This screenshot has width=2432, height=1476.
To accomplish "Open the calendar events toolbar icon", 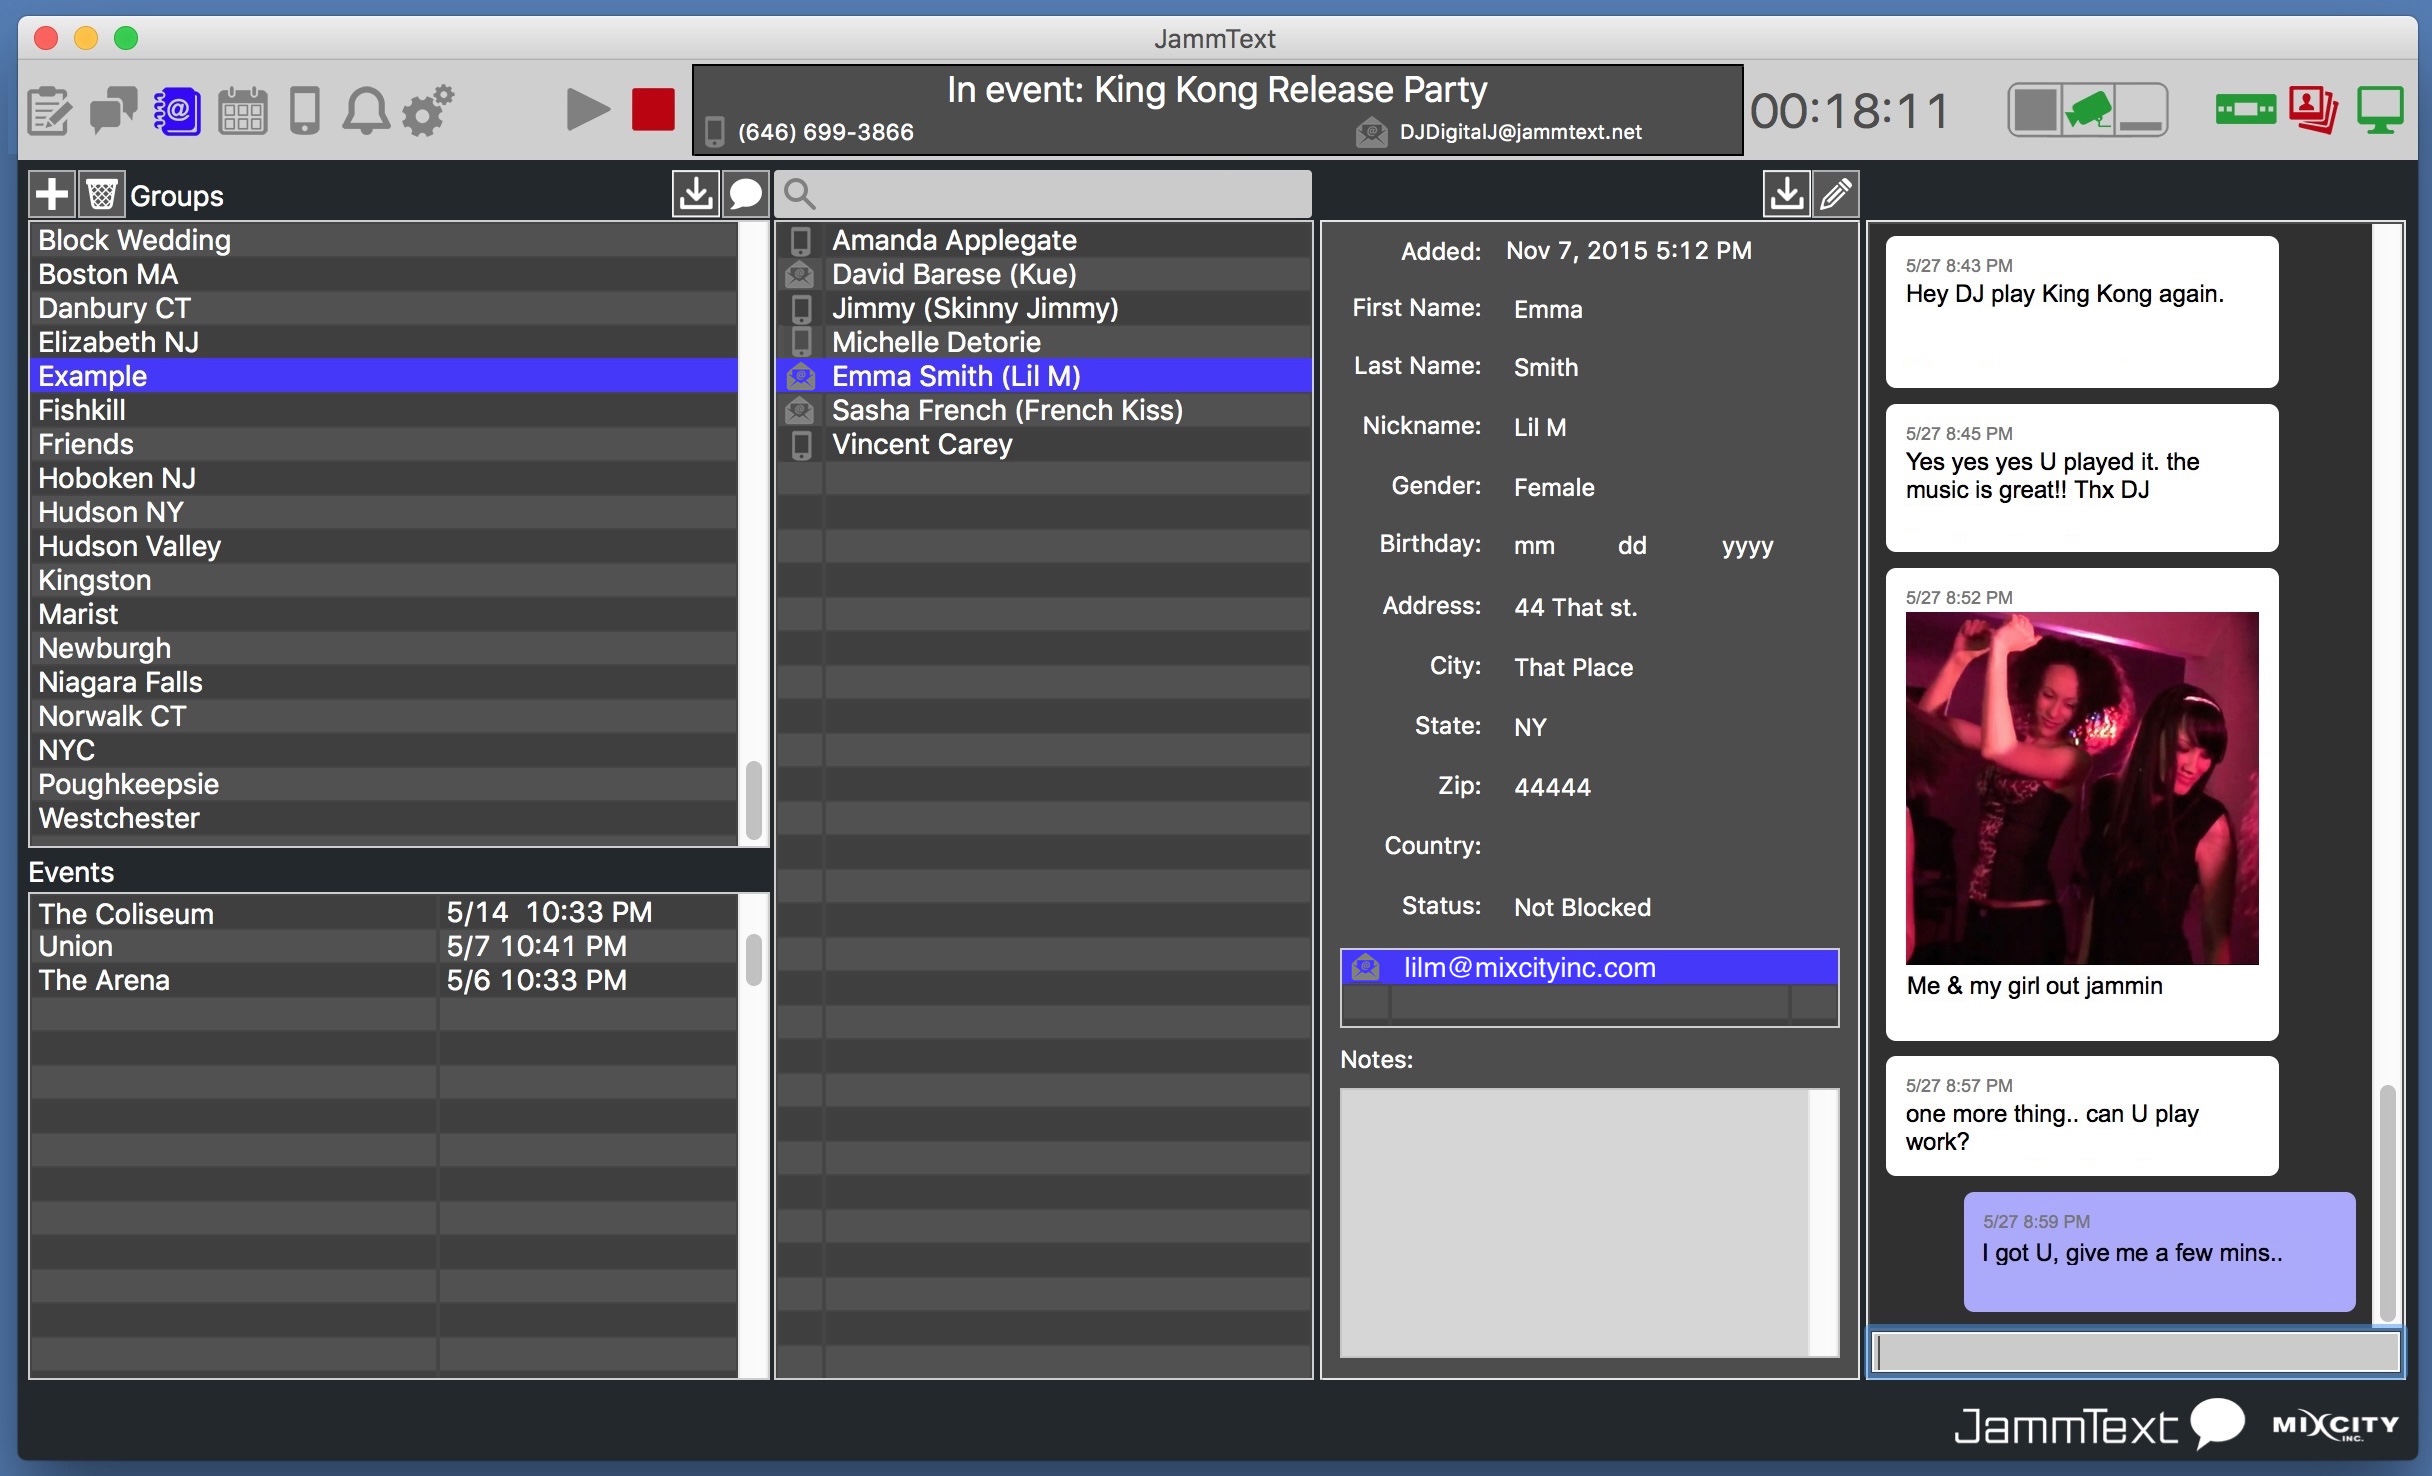I will (x=242, y=111).
